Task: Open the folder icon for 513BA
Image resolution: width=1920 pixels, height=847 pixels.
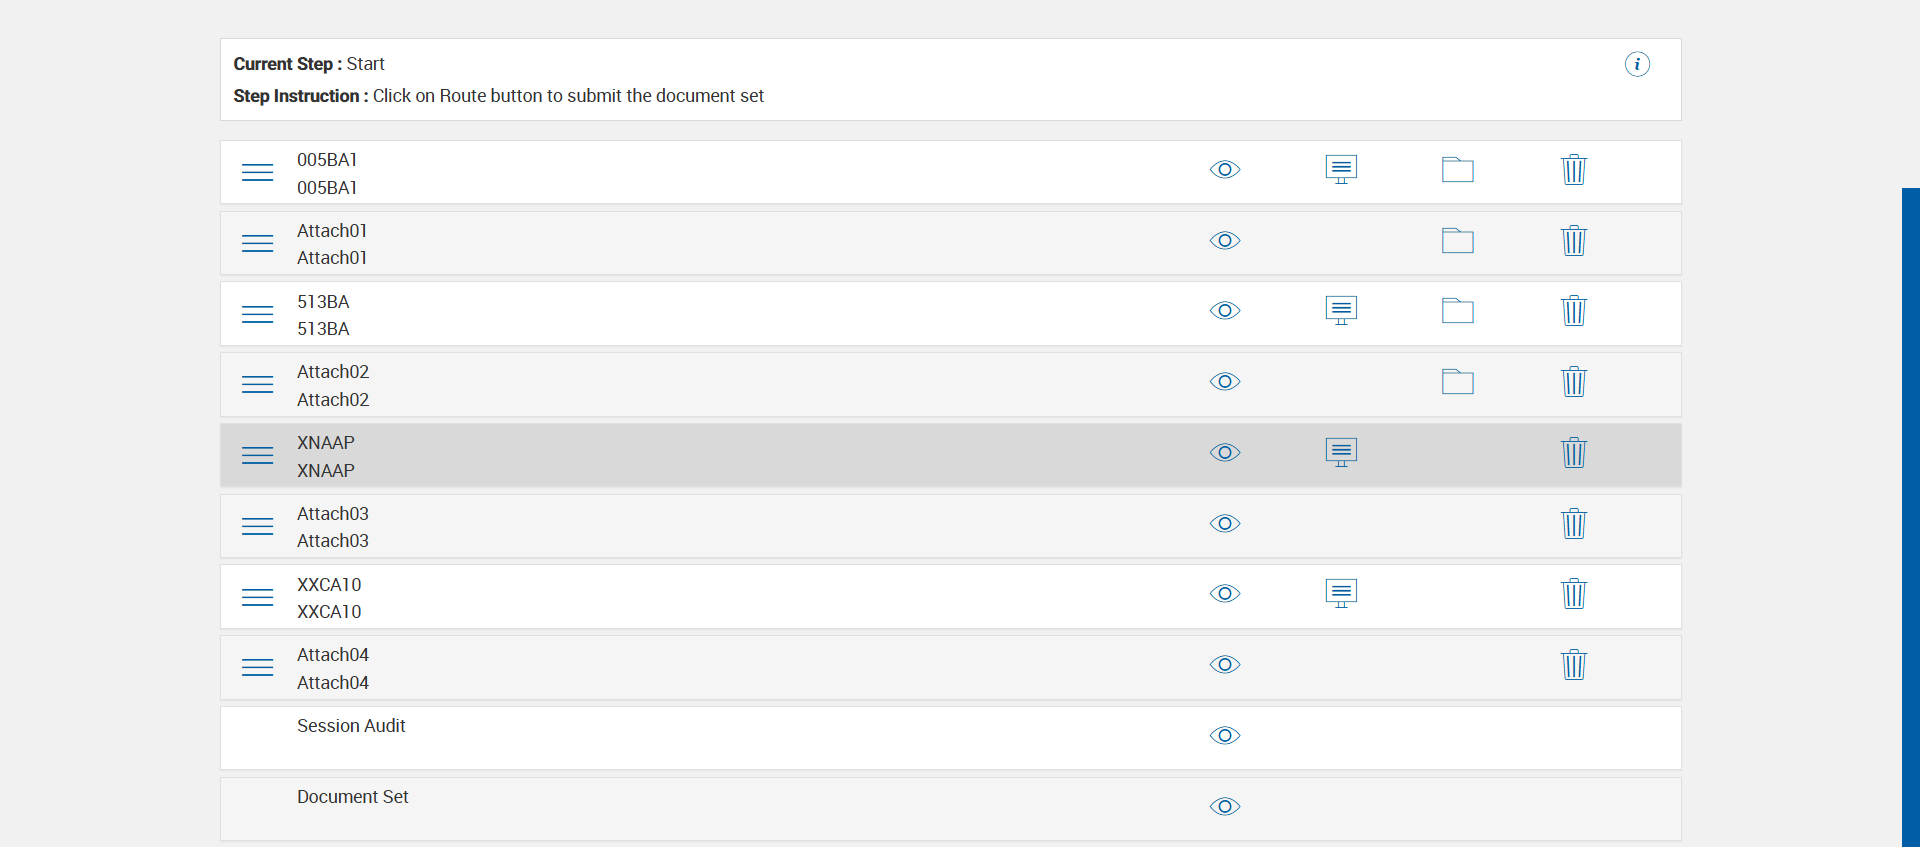Action: coord(1457,311)
